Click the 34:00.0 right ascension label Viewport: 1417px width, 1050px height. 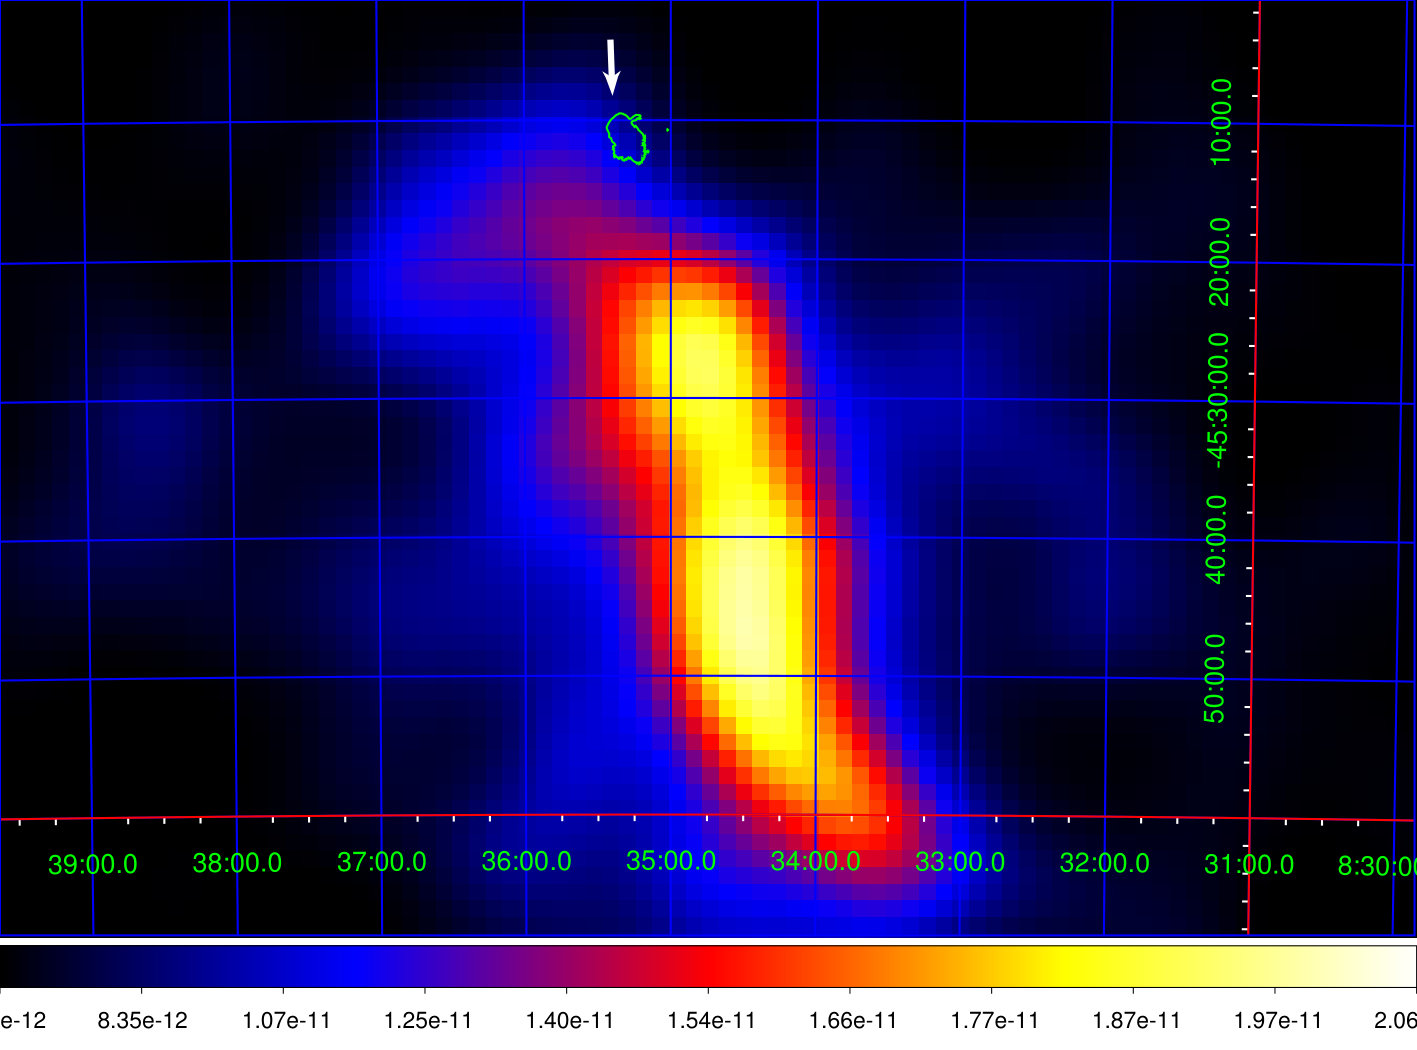point(815,861)
